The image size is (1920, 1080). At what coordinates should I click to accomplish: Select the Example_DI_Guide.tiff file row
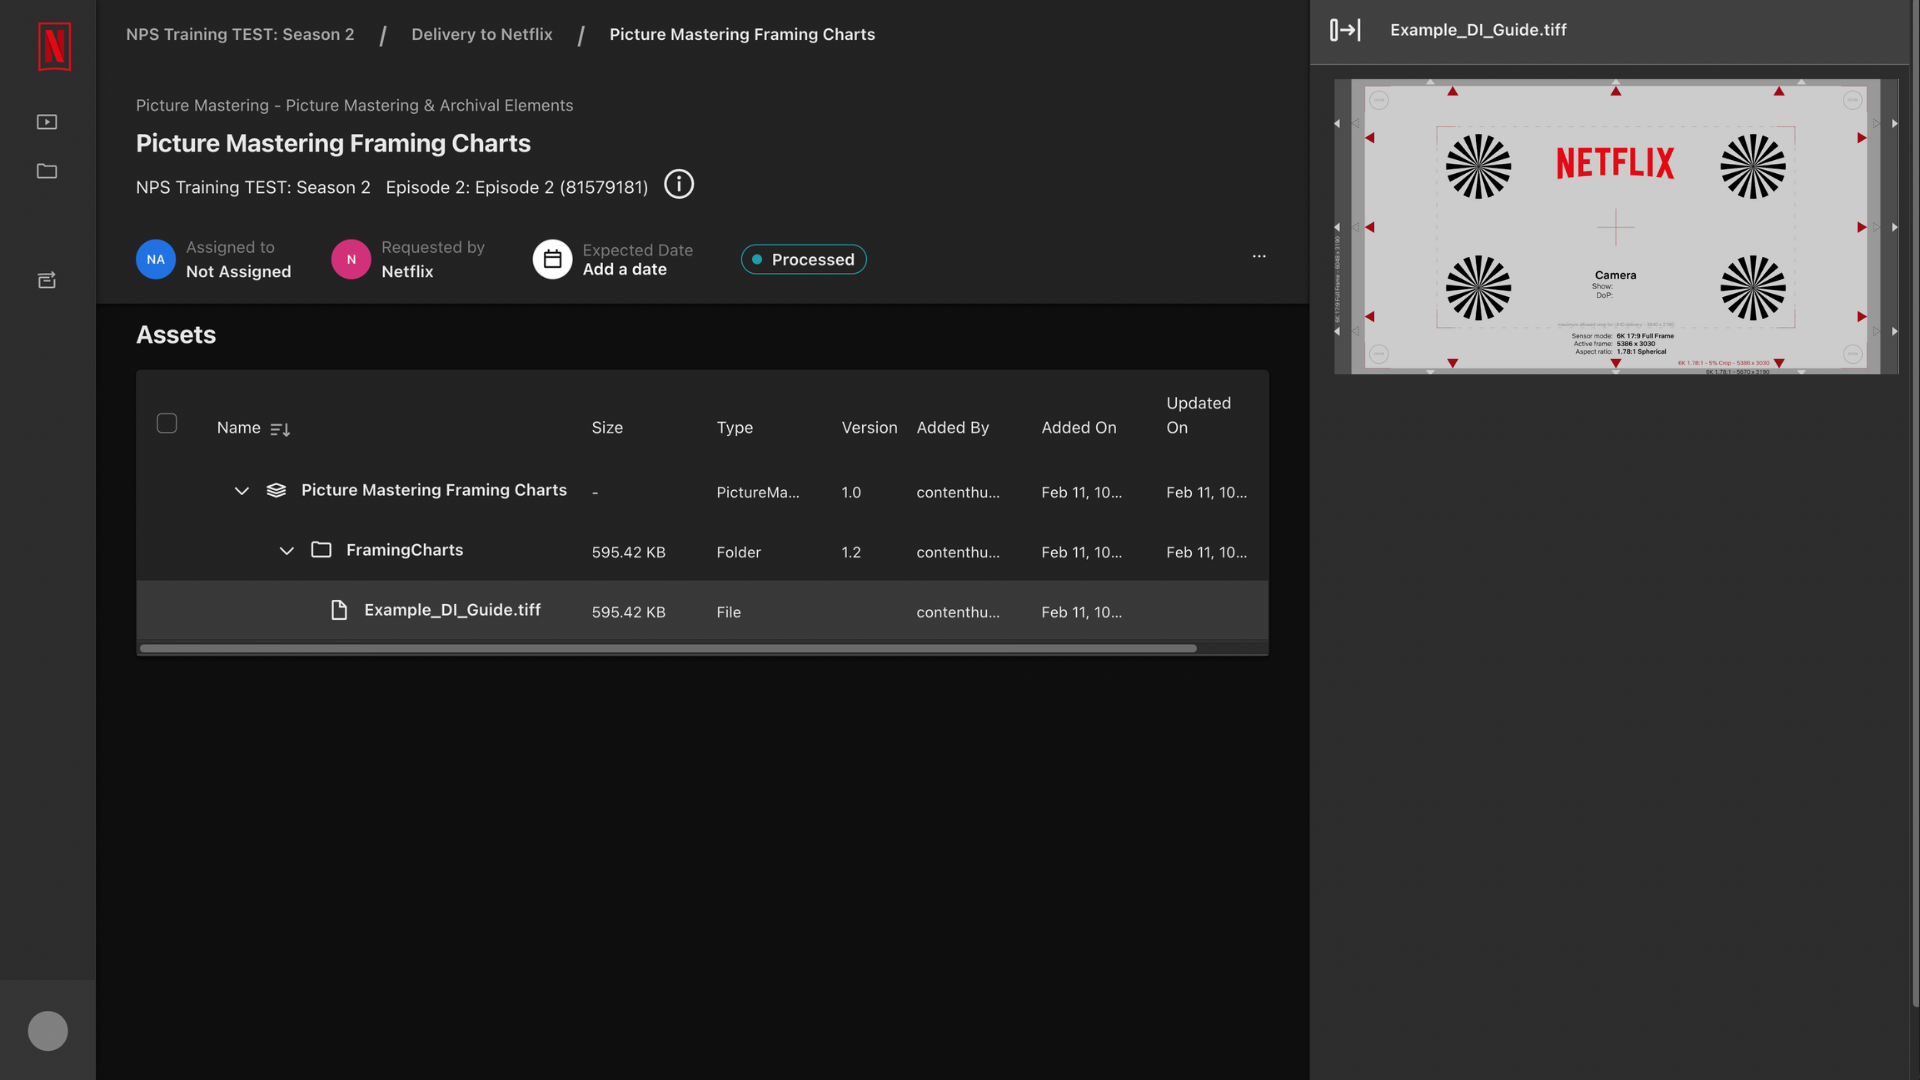coord(702,611)
